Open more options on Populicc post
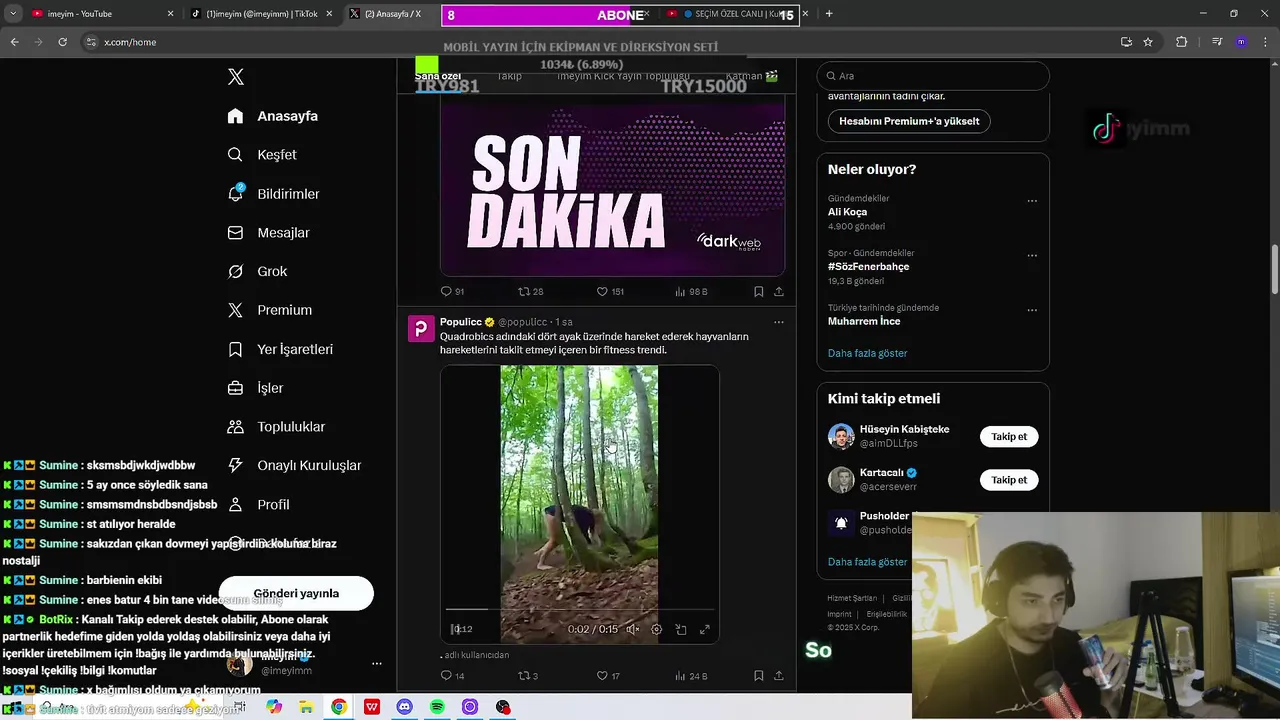The image size is (1280, 720). click(x=779, y=322)
